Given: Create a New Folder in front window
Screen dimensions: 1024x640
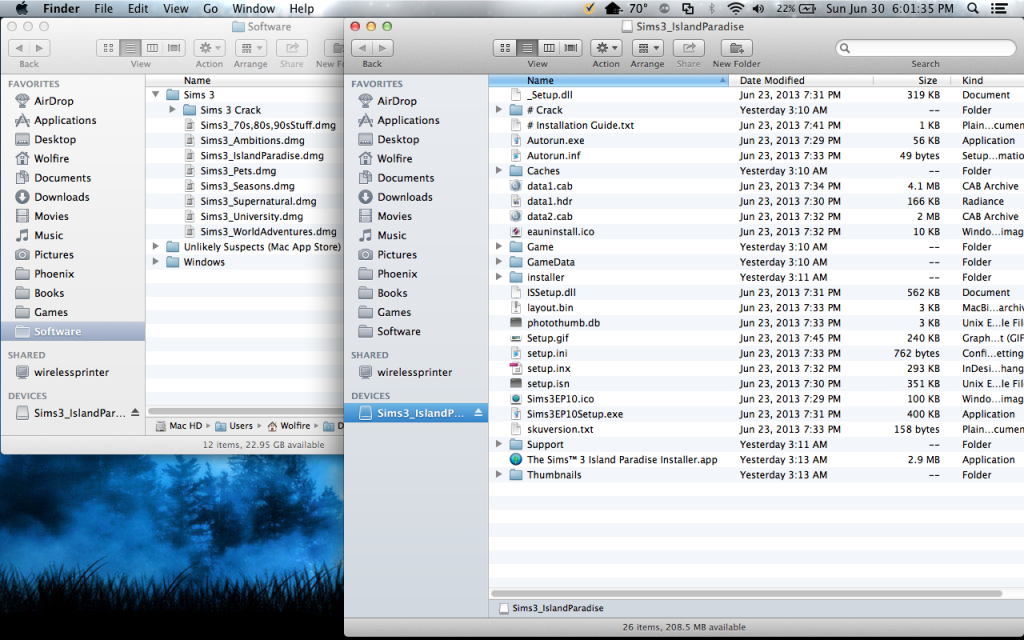Looking at the screenshot, I should (x=737, y=48).
